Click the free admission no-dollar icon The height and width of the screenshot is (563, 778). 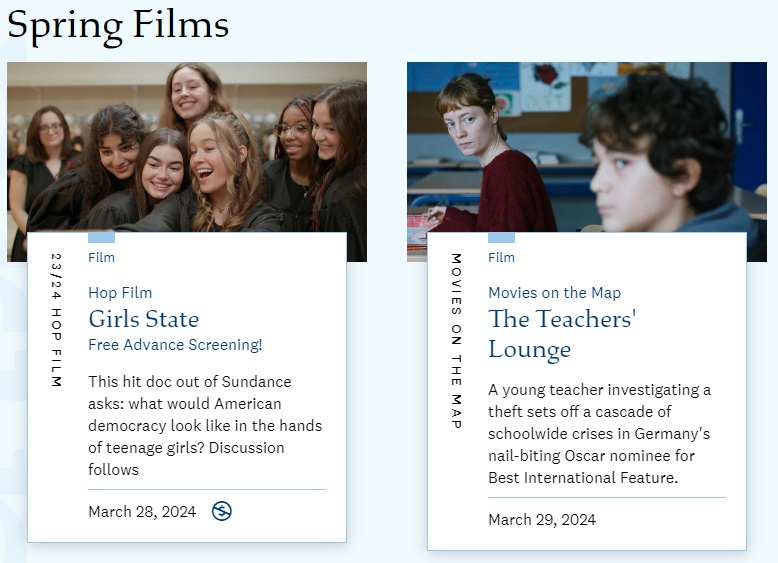point(222,511)
